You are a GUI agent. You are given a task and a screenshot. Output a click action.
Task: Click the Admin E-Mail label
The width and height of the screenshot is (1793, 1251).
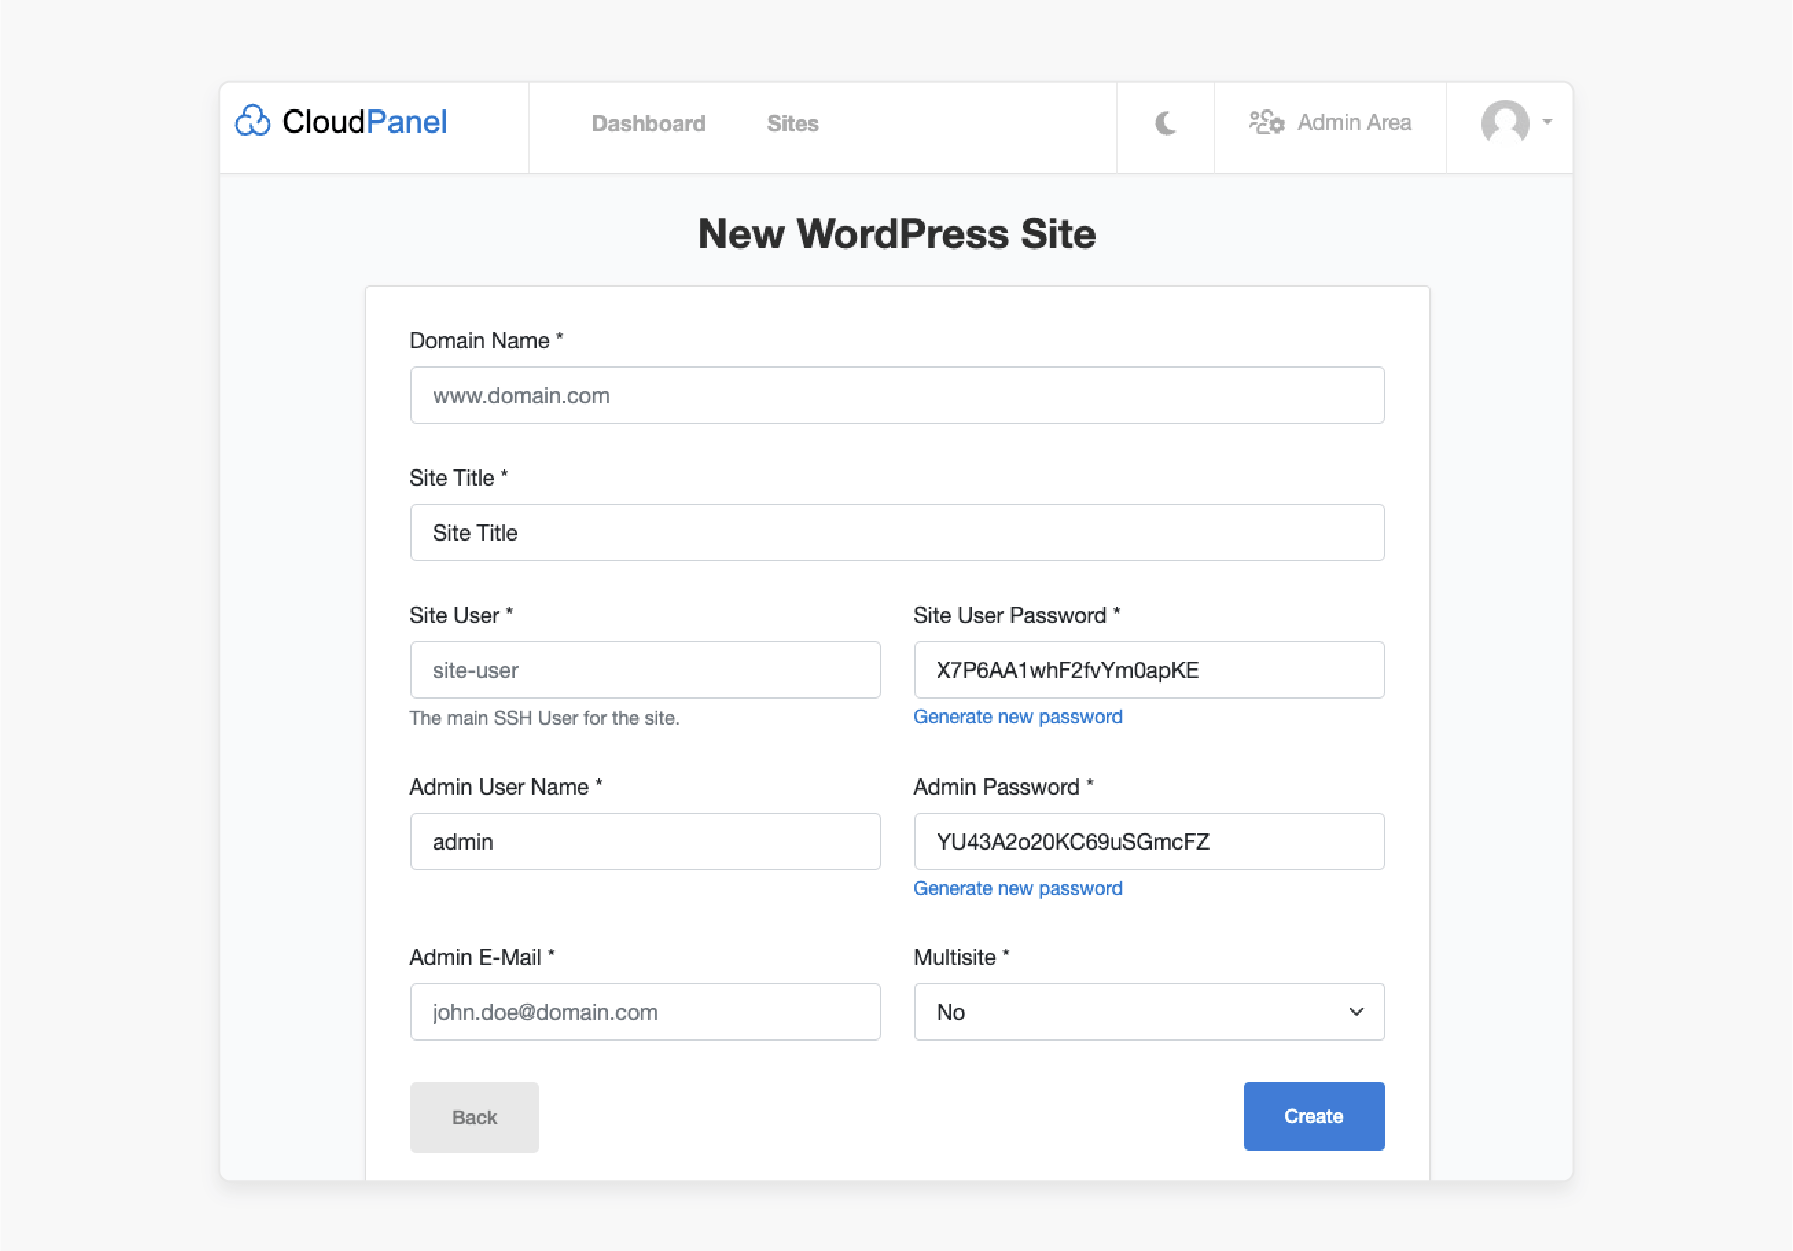pos(482,958)
